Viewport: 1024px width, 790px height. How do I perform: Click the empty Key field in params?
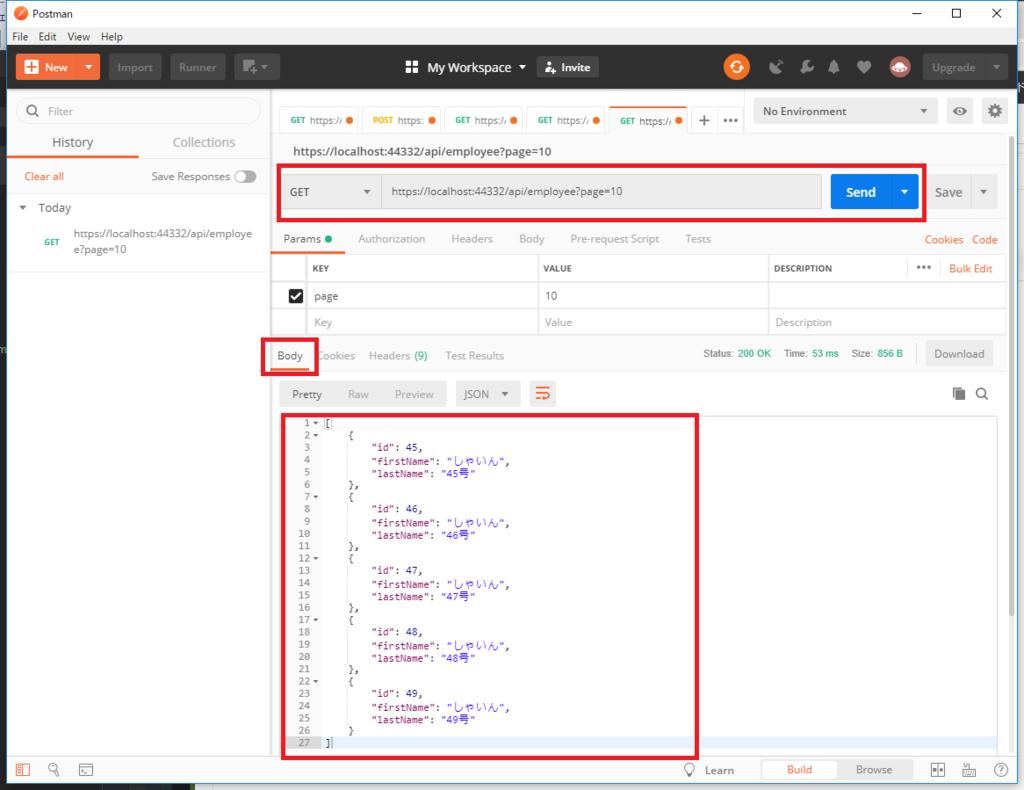tap(422, 322)
